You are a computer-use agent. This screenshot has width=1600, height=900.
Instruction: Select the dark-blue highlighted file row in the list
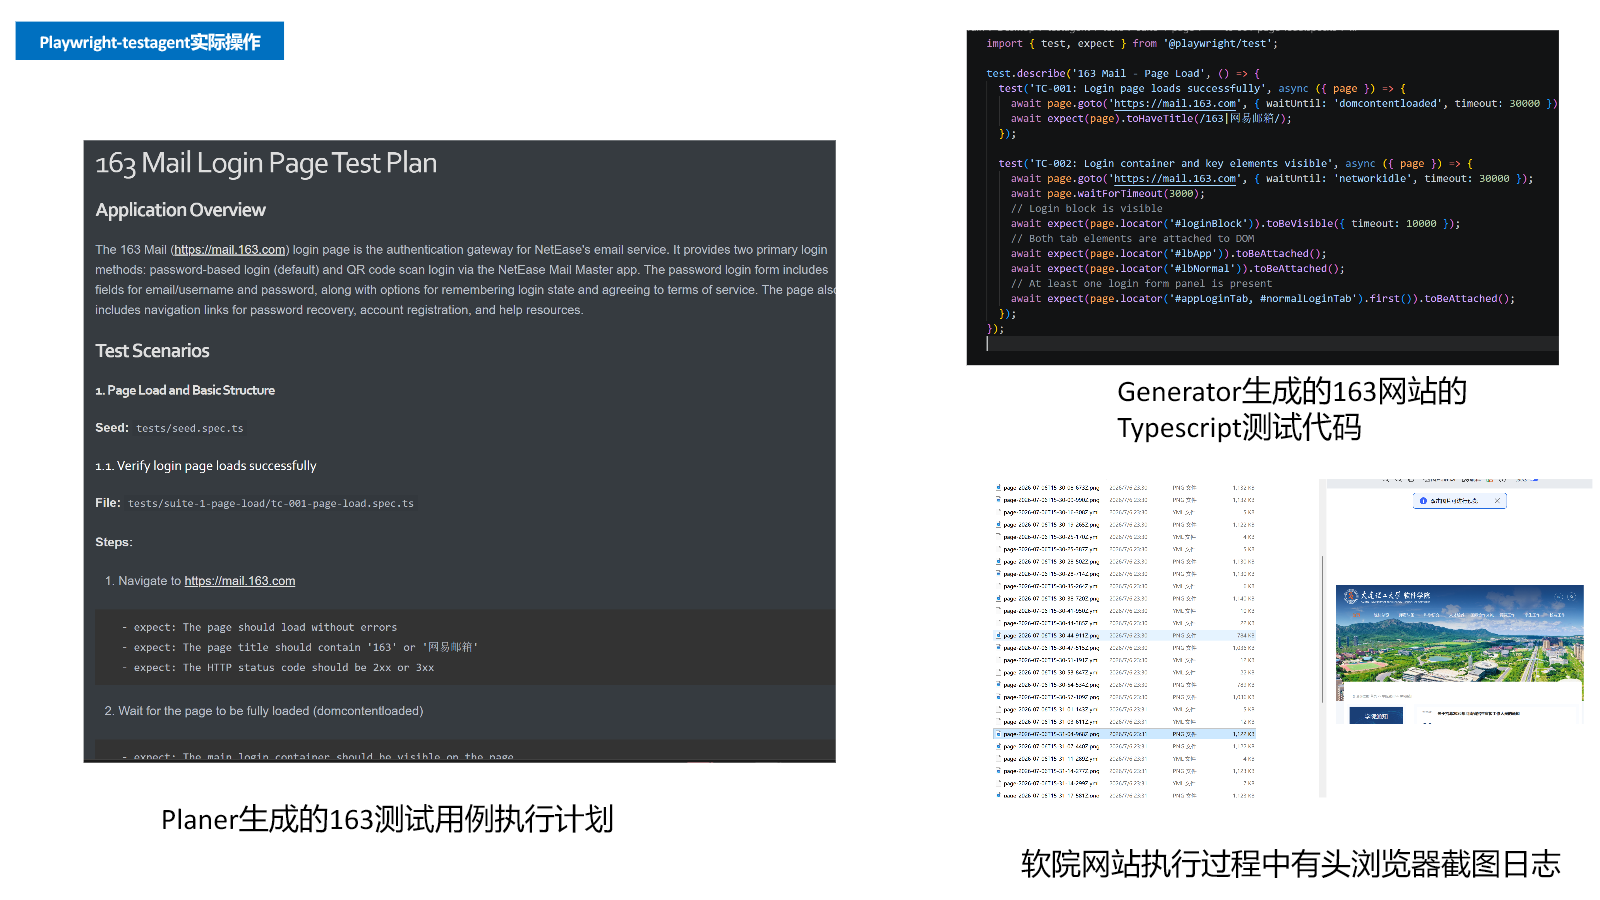(x=1125, y=734)
